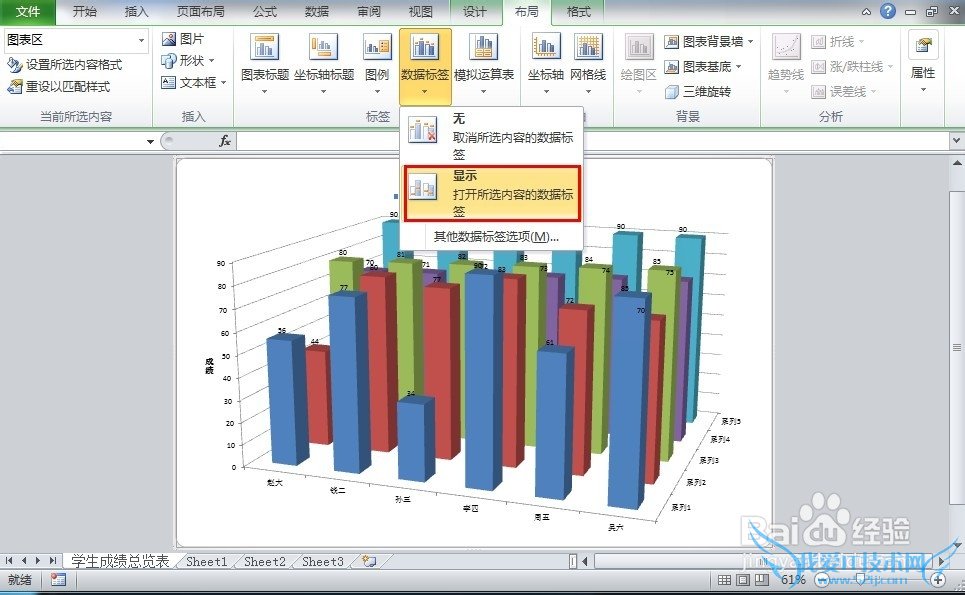This screenshot has height=595, width=965.
Task: Switch to the 插入 ribbon tab
Action: click(136, 11)
